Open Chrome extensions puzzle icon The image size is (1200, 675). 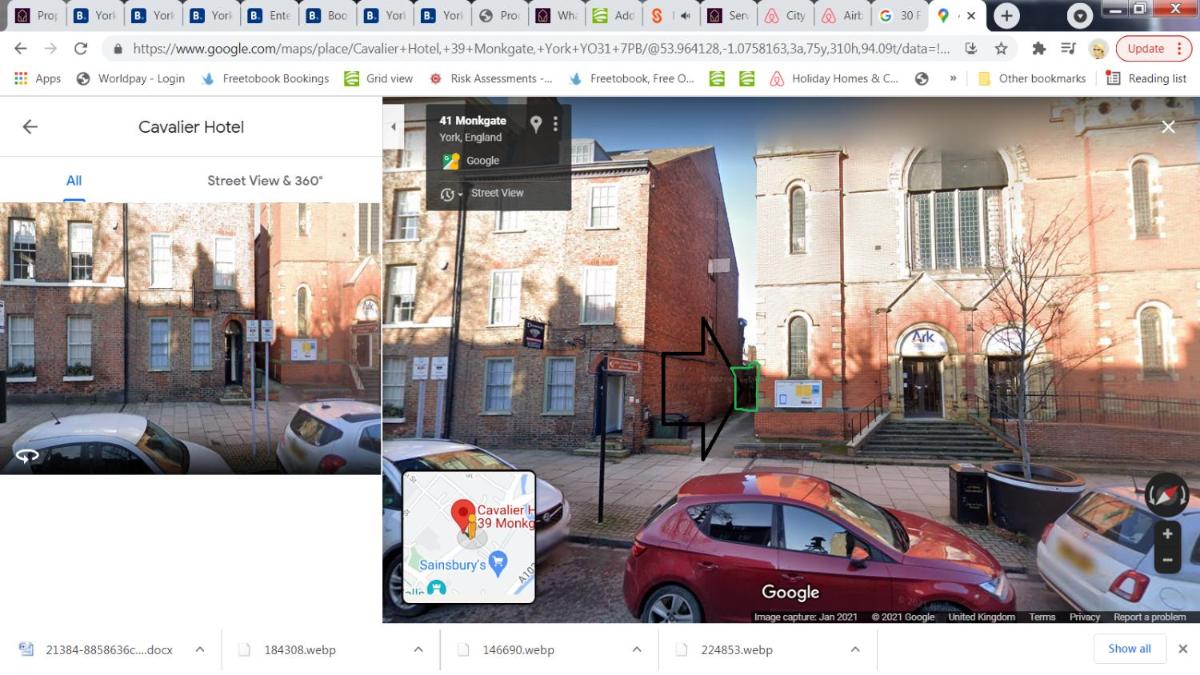[1039, 48]
